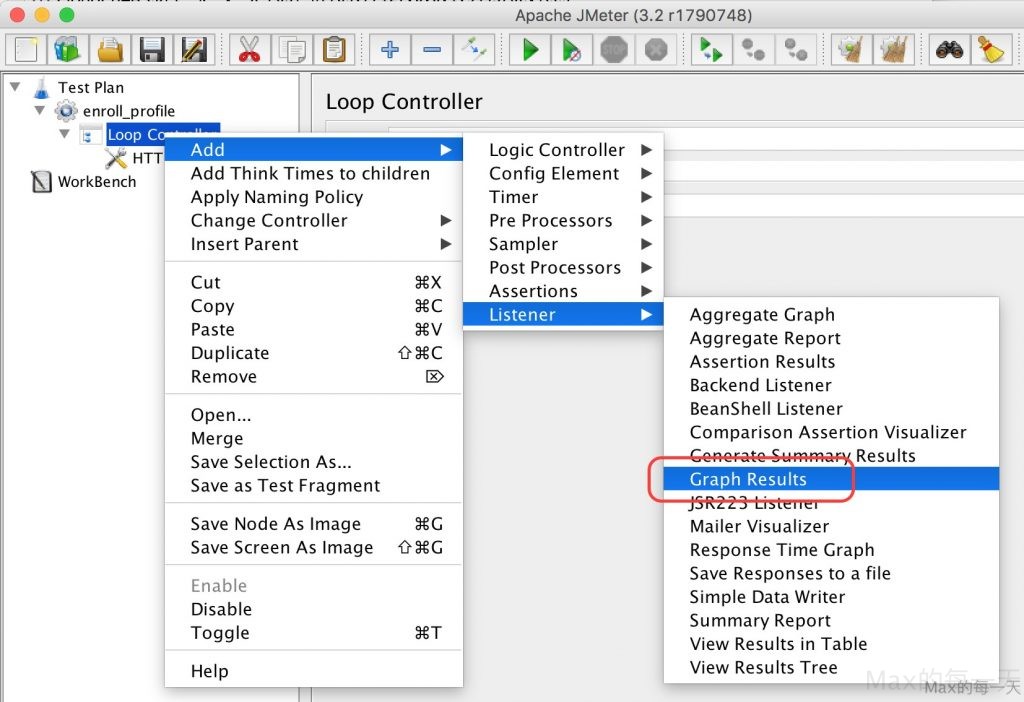Click the Start no pauses run icon

570,48
